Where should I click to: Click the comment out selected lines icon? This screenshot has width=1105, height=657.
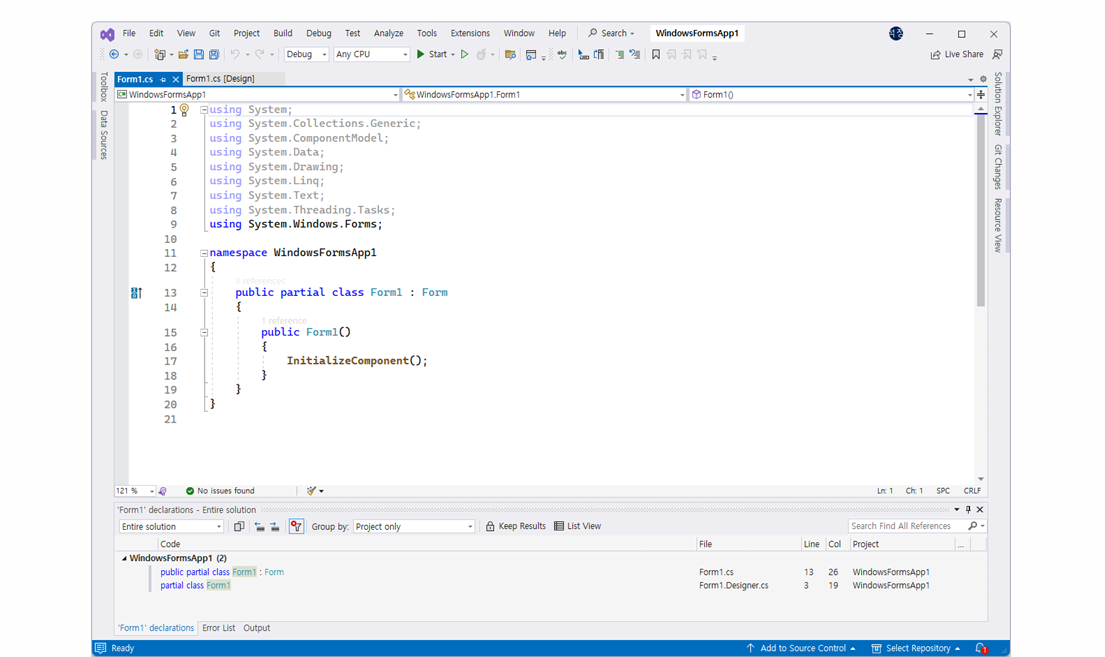click(x=619, y=54)
